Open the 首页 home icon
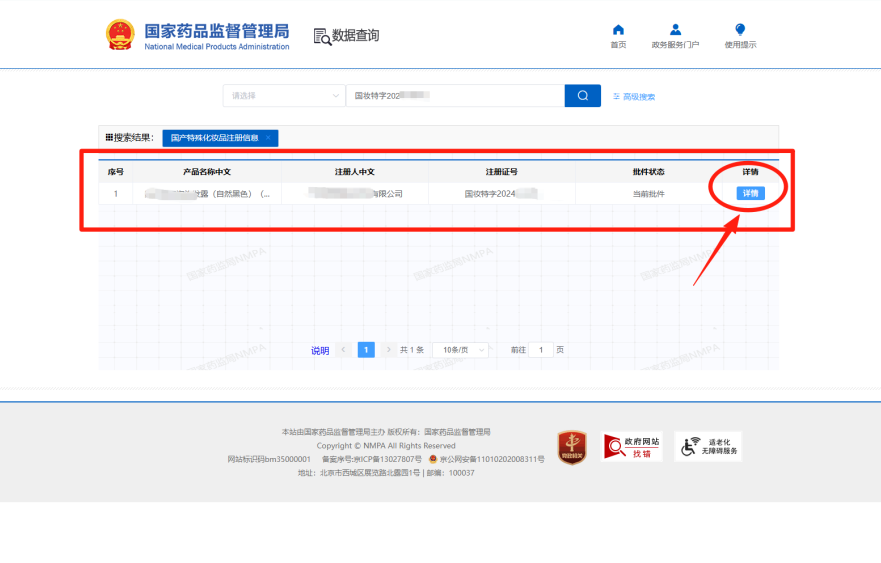Screen dimensions: 881x563 click(618, 30)
